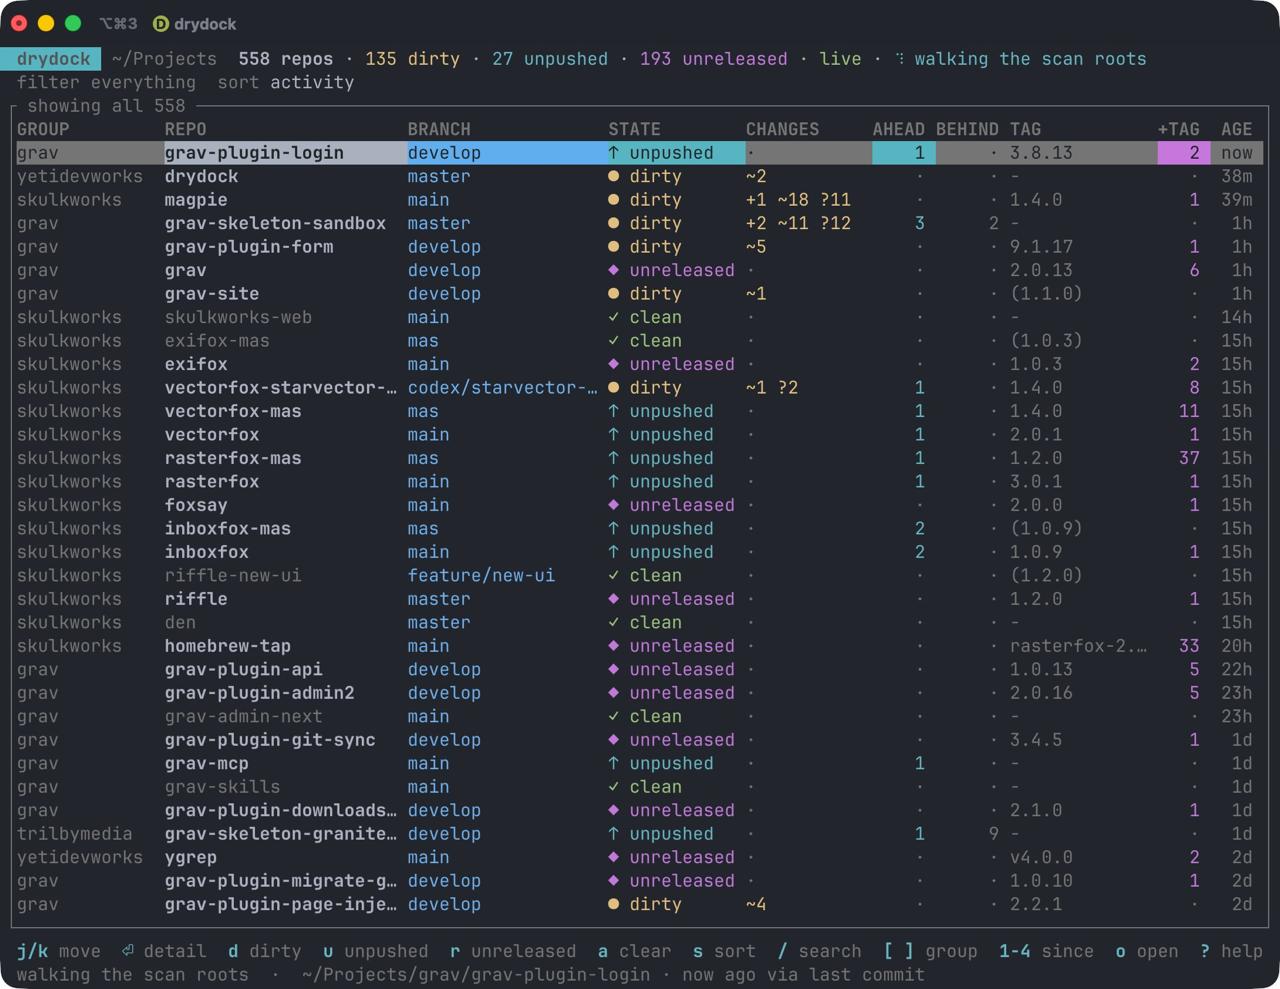Click the 'o open' shortcut in footer
Viewport: 1280px width, 989px height.
[1147, 951]
